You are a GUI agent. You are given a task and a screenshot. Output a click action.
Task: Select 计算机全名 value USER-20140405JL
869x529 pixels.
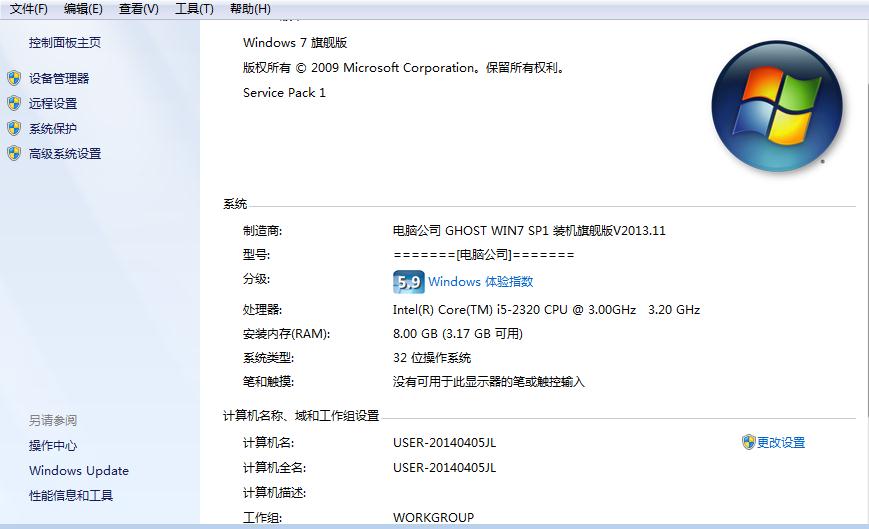click(444, 468)
